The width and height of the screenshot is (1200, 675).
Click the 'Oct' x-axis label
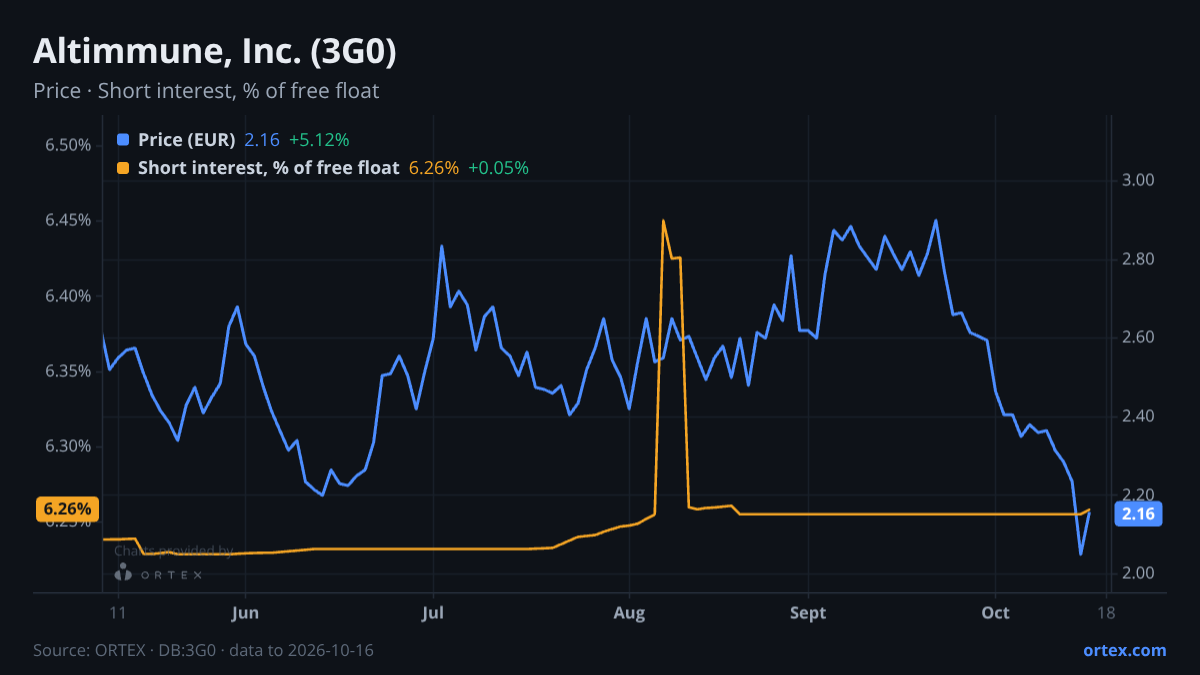coord(996,613)
